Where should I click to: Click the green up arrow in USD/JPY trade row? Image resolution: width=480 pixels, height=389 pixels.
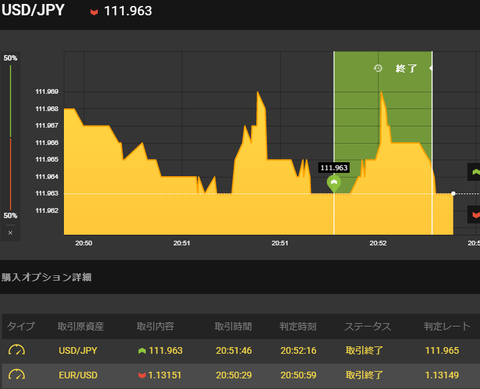coord(142,351)
